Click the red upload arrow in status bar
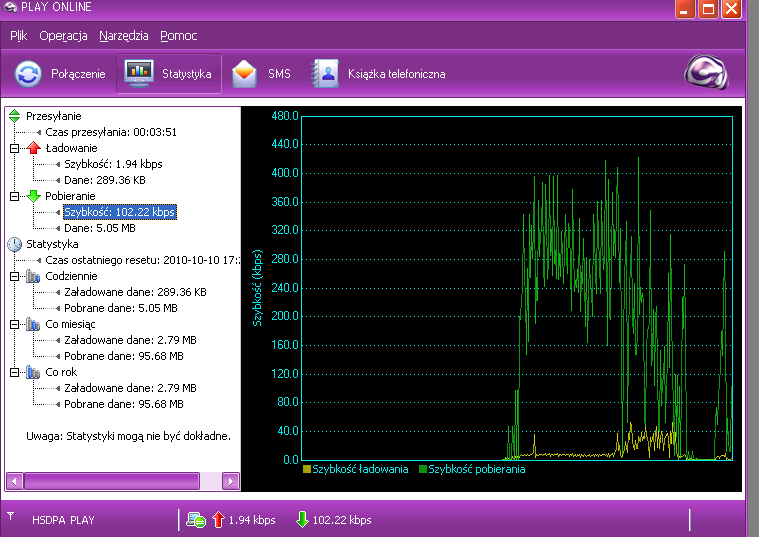This screenshot has width=759, height=537. (x=218, y=520)
